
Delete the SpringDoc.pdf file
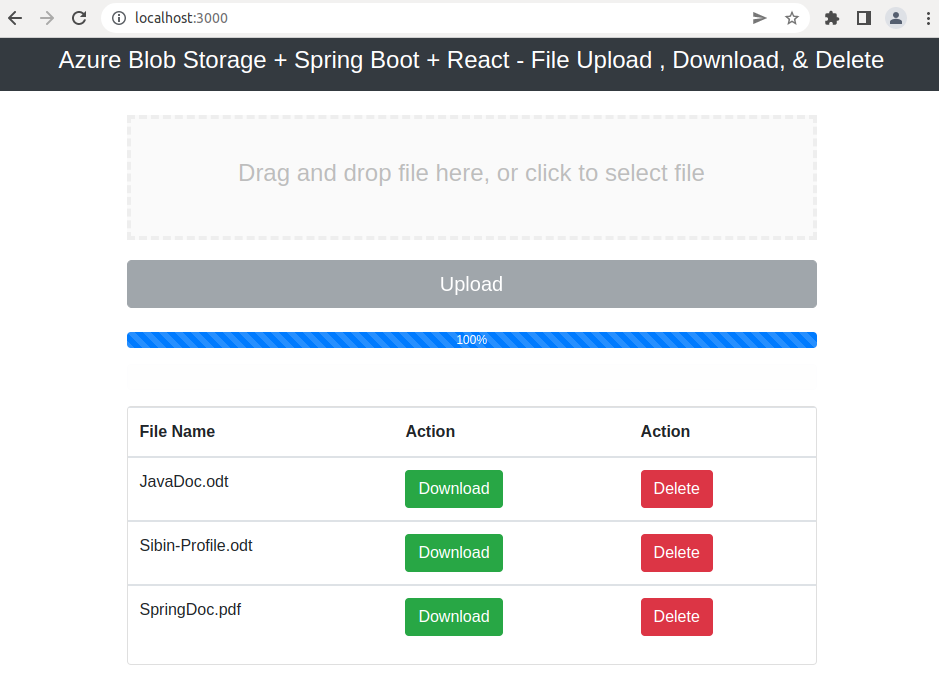point(677,617)
